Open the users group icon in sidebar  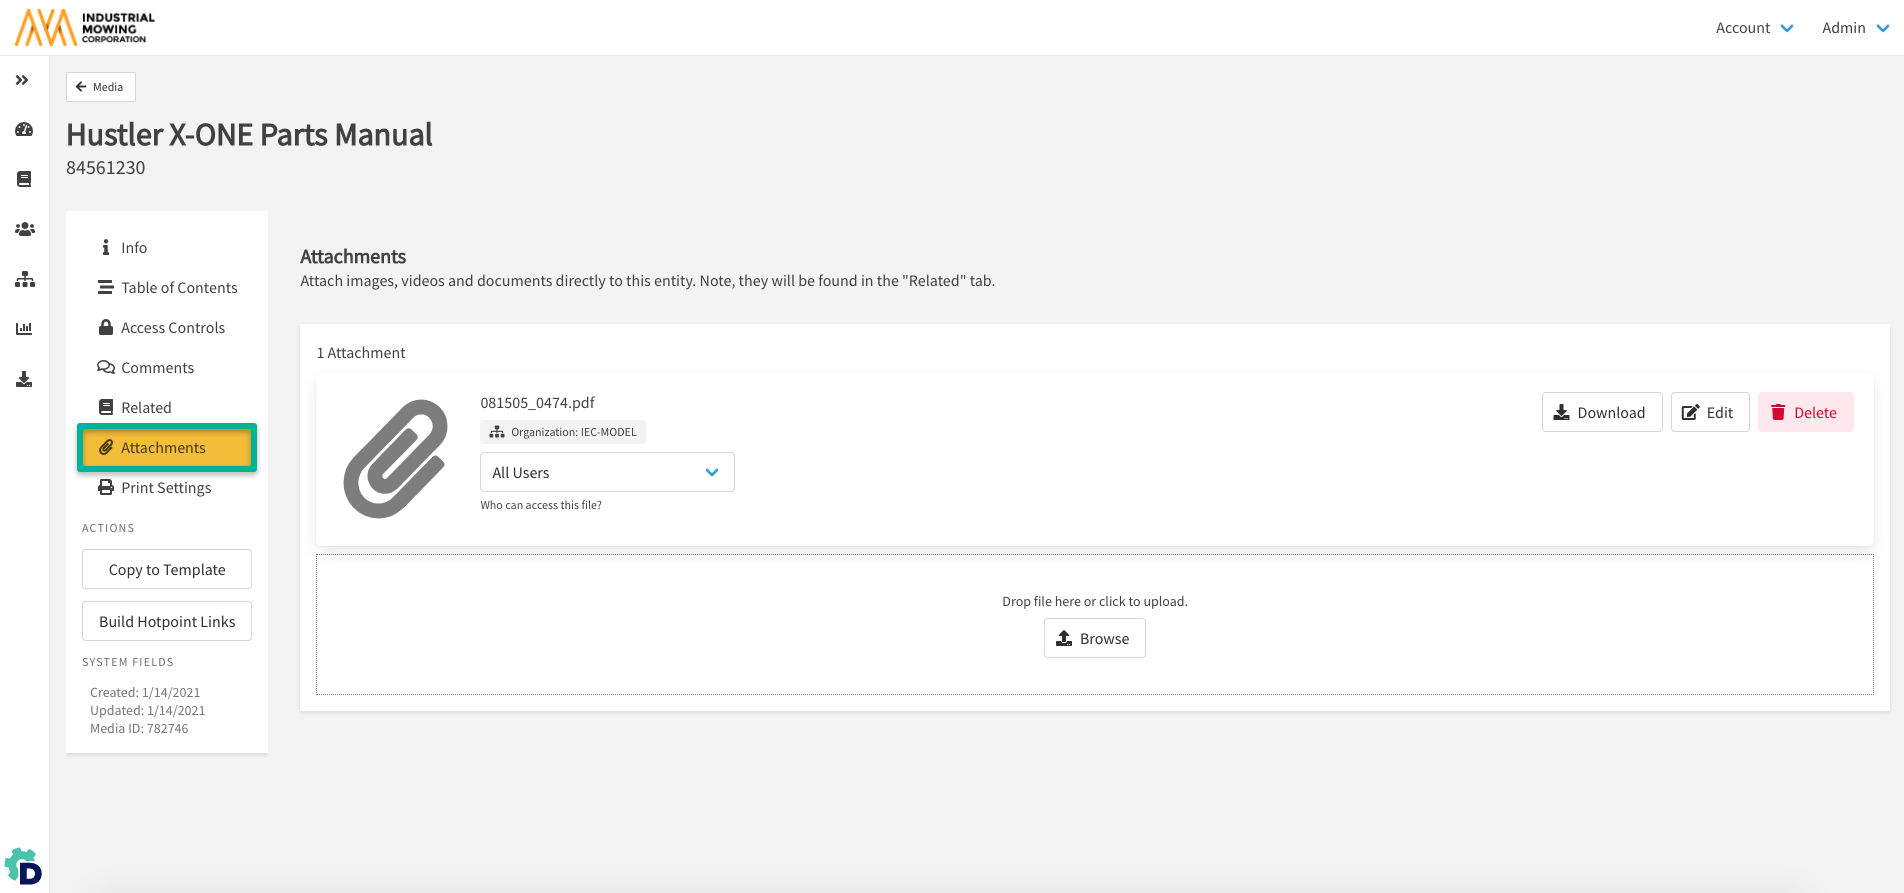(x=24, y=229)
